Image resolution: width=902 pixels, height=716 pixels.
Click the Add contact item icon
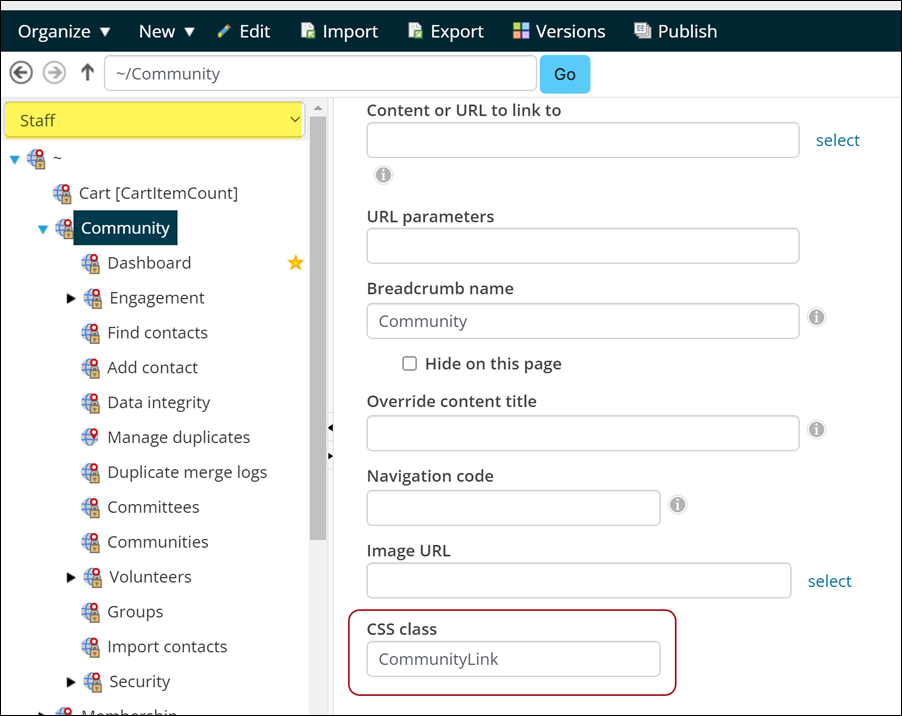tap(90, 367)
